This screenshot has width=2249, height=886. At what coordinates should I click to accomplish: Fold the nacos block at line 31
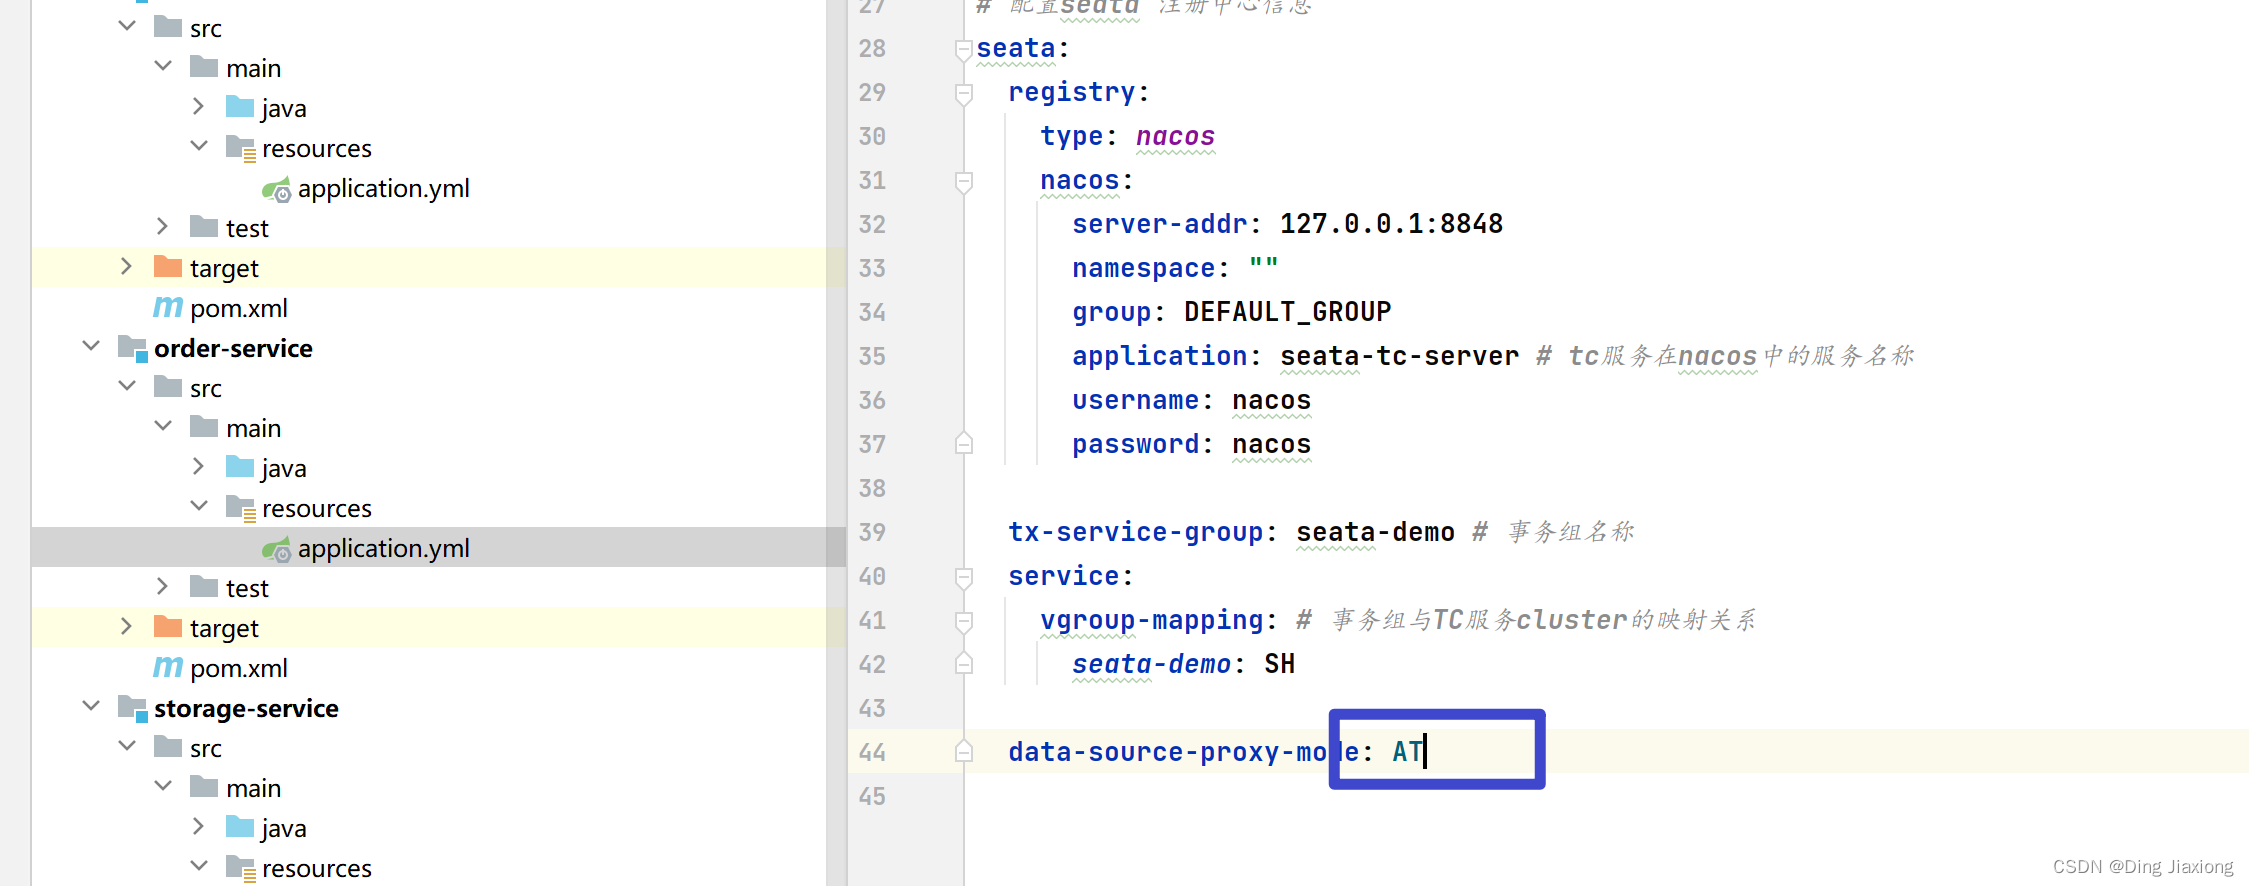tap(964, 181)
